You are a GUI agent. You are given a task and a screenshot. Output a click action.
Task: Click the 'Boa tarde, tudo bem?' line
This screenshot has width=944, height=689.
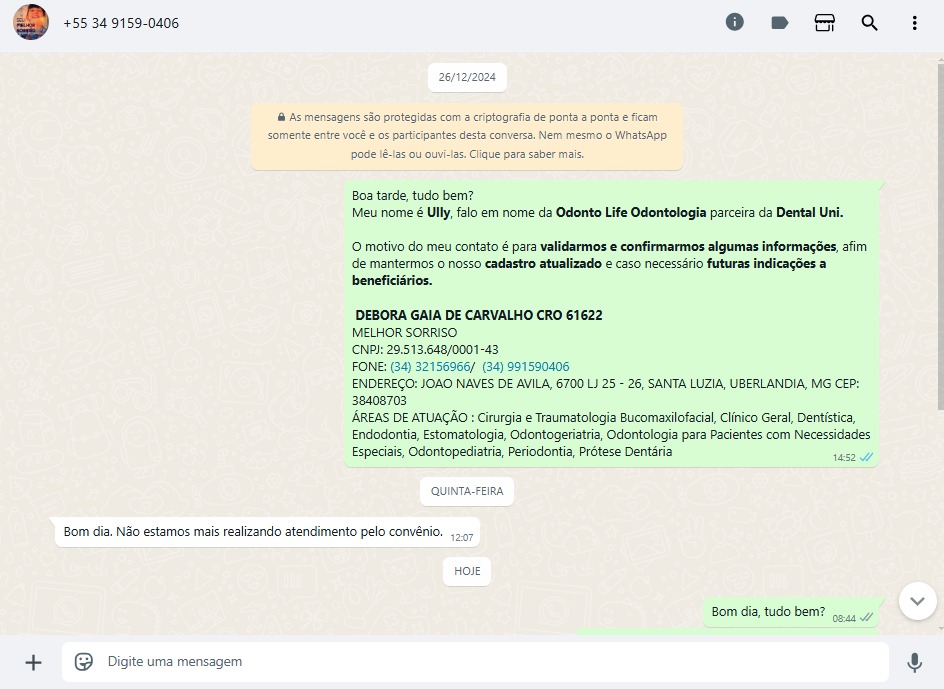click(413, 196)
